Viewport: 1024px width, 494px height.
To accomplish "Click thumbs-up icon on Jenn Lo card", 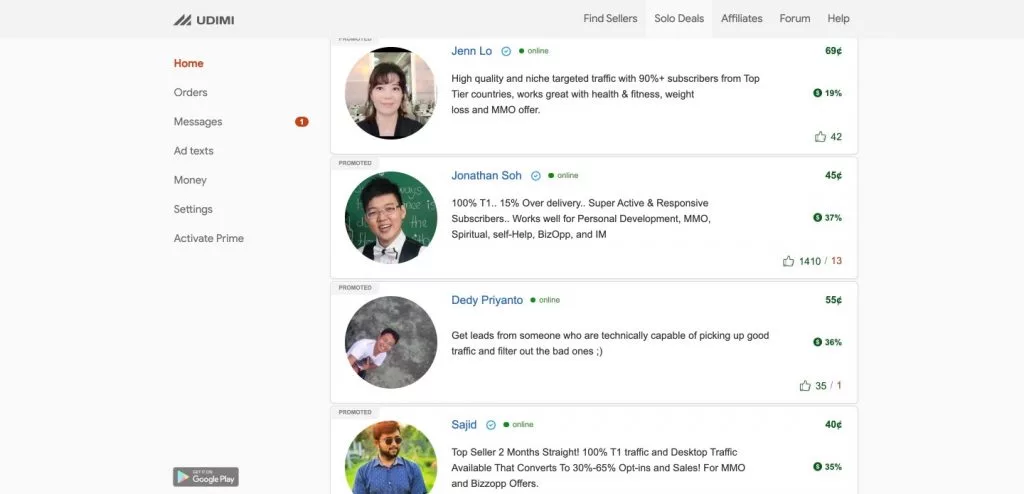I will tap(820, 137).
